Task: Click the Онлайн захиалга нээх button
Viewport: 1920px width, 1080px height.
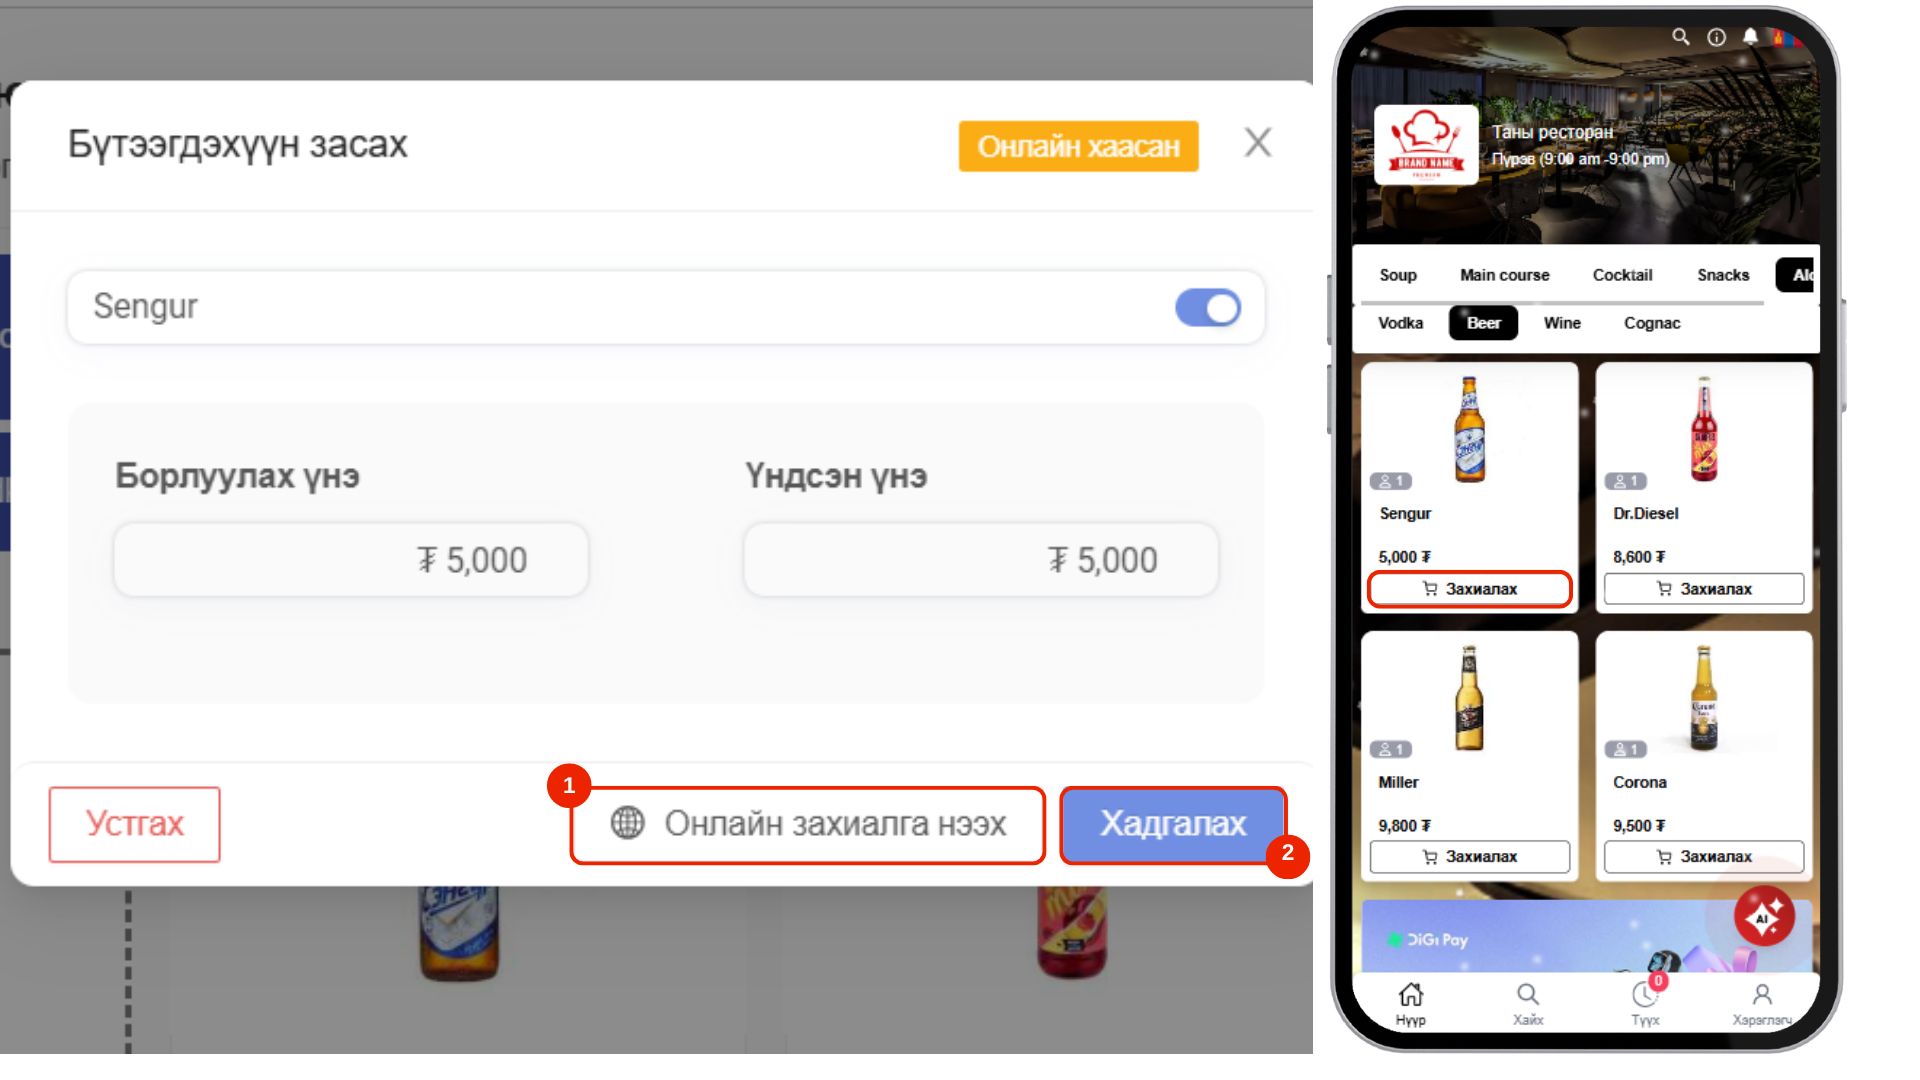Action: [x=808, y=824]
